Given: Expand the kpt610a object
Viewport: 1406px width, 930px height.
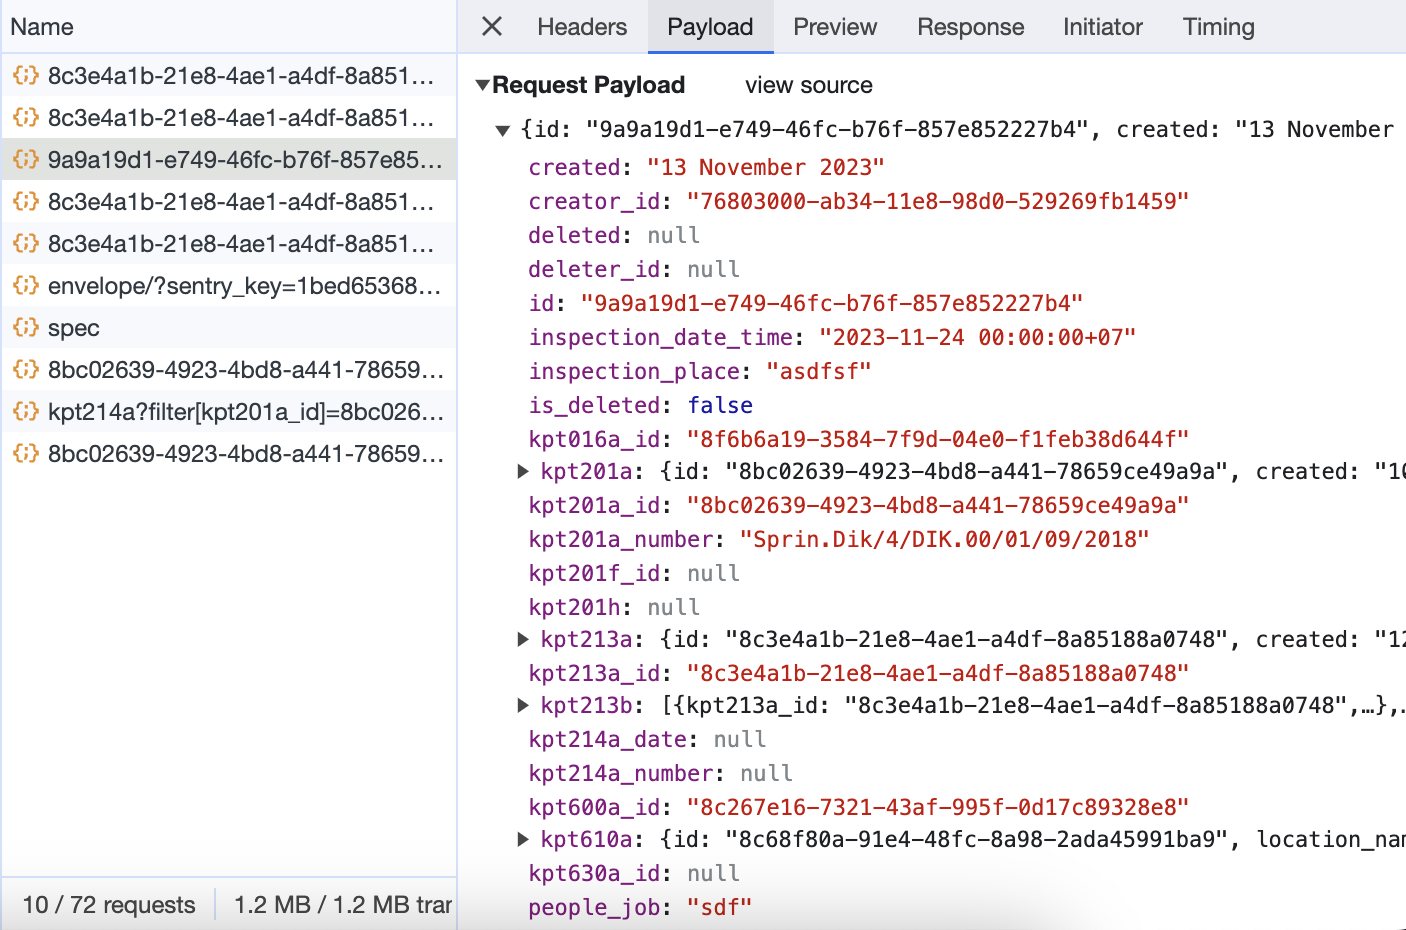Looking at the screenshot, I should tap(522, 840).
